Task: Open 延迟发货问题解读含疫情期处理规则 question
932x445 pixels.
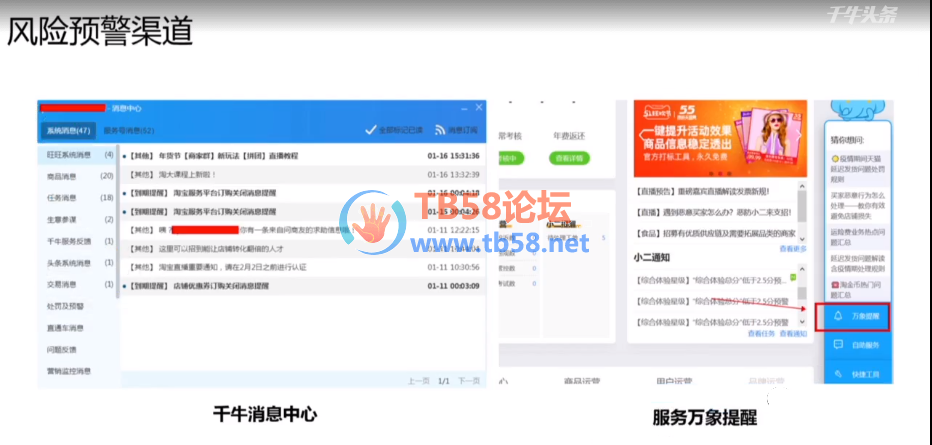Action: pos(859,263)
